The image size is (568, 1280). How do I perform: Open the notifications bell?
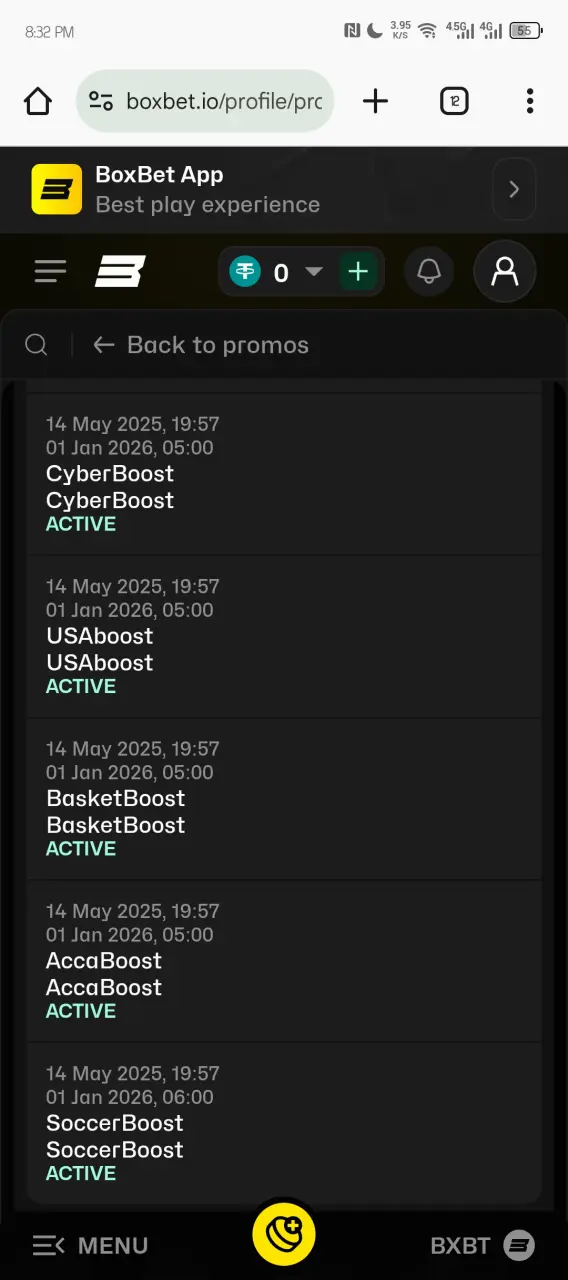click(429, 271)
